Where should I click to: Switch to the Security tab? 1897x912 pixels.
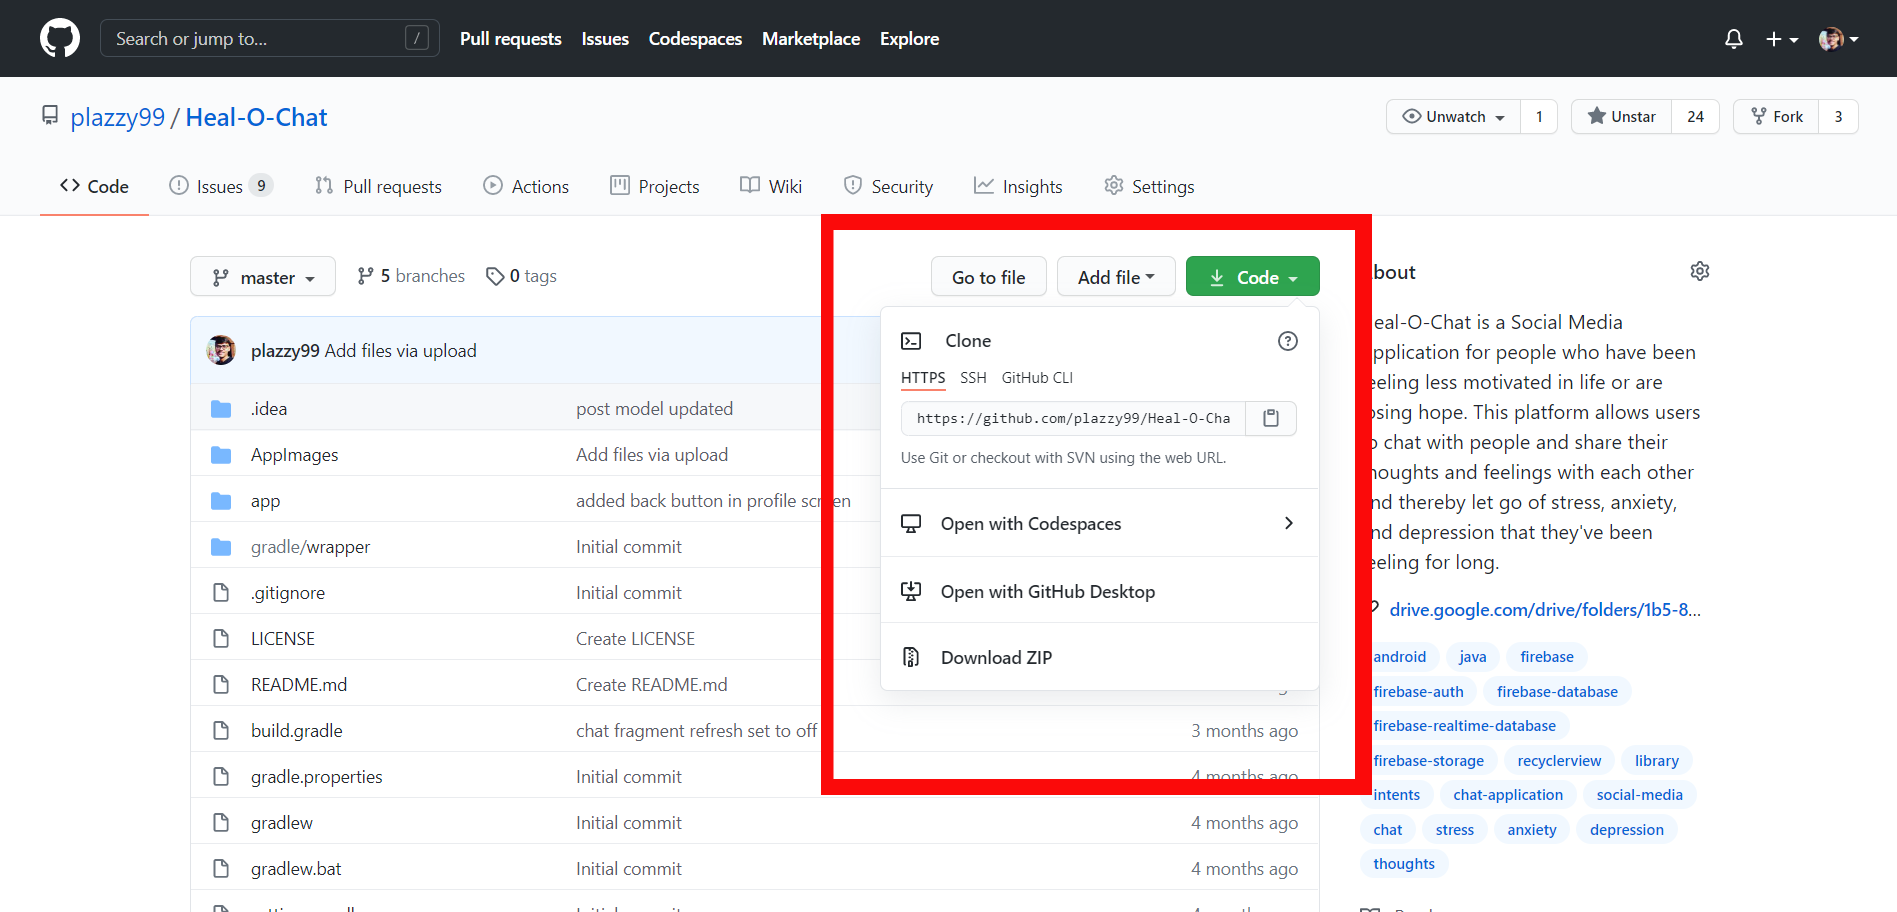[888, 186]
